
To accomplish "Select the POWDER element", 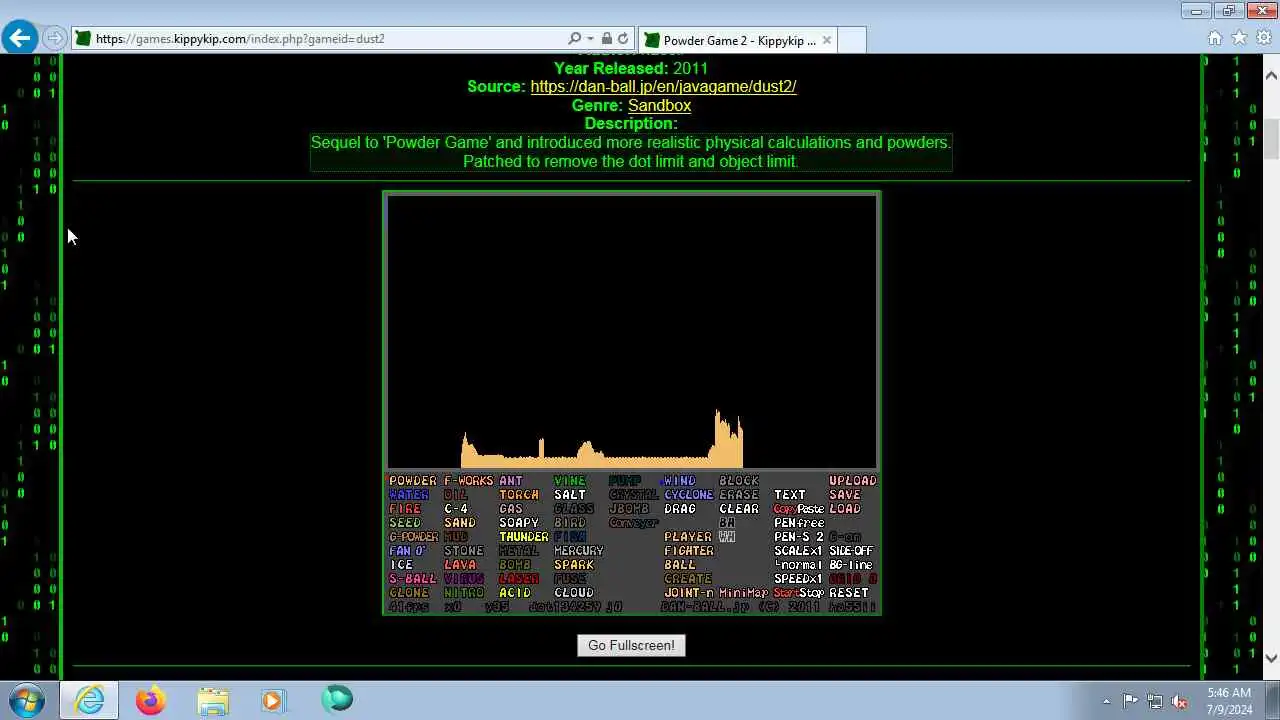I will [413, 481].
